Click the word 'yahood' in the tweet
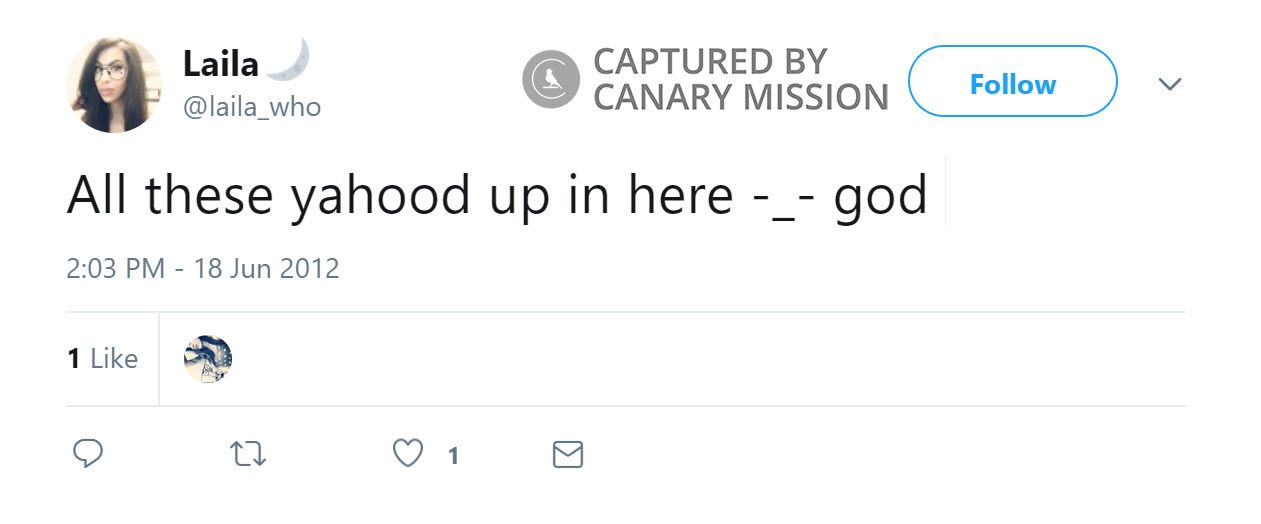 pos(380,196)
